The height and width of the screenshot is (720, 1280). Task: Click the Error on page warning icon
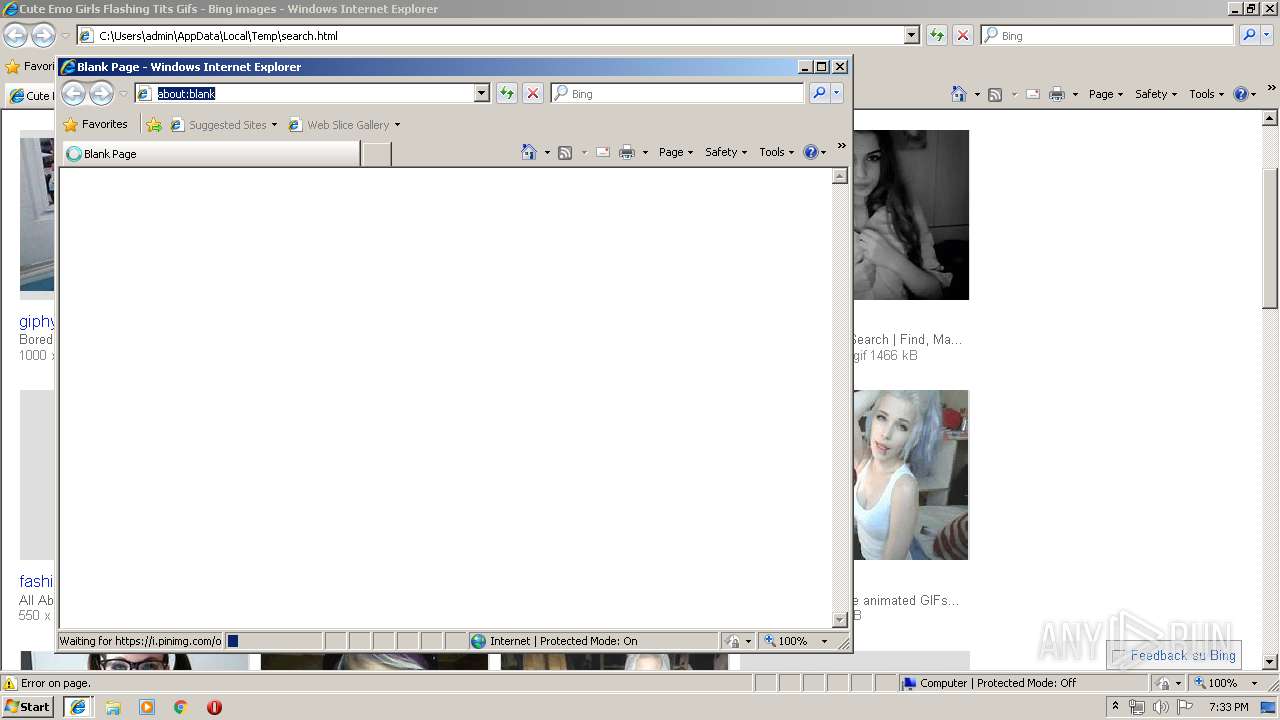tap(10, 684)
